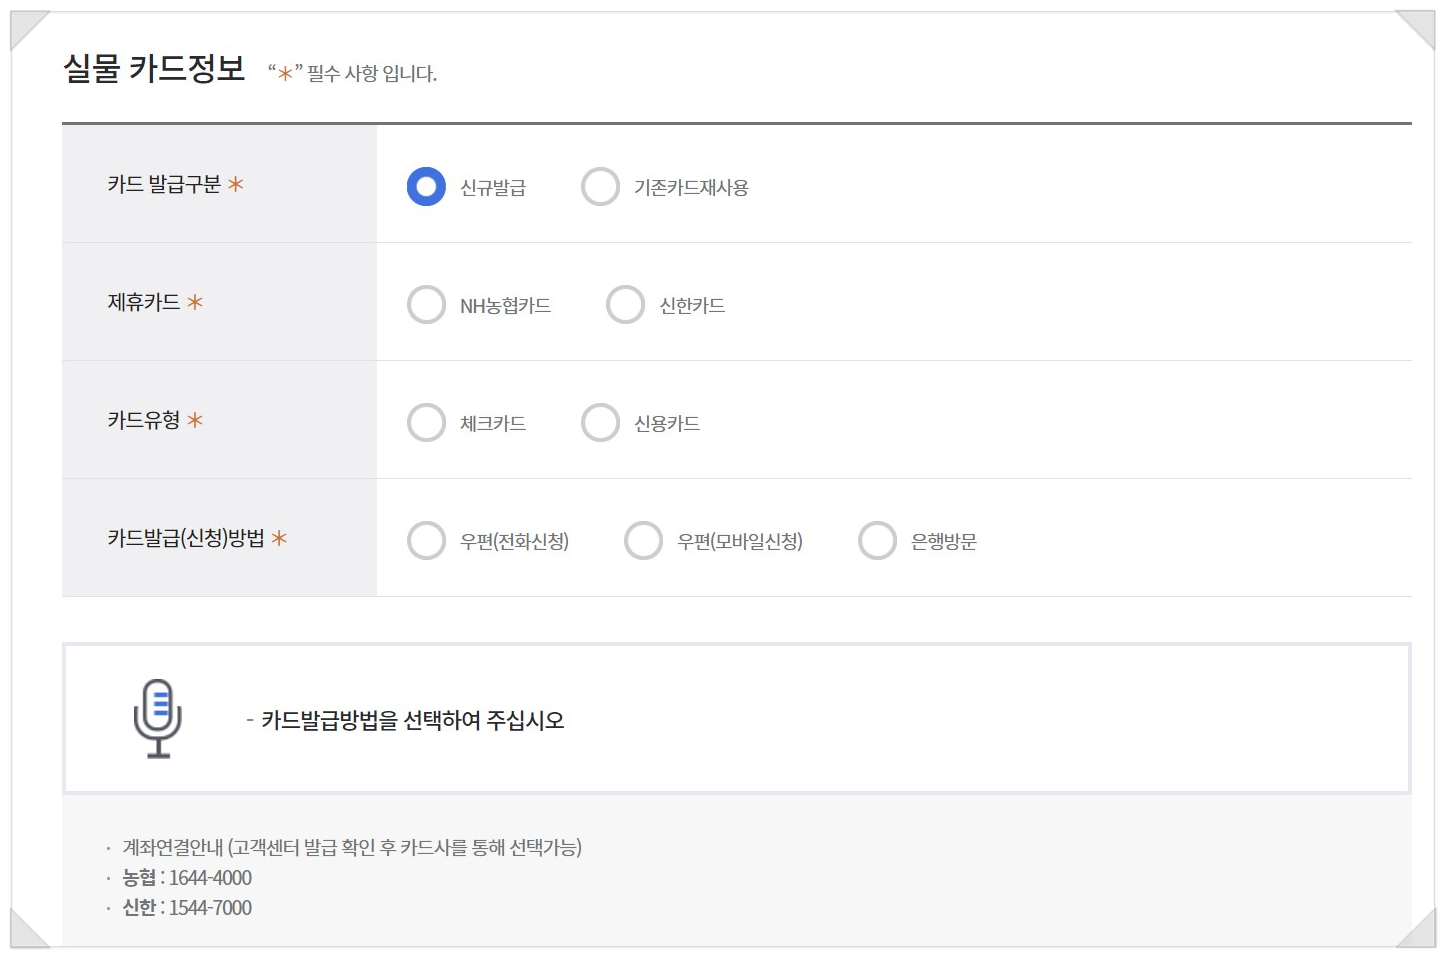1446x958 pixels.
Task: Click the 카드발급(신청)방법 row label
Action: pos(185,537)
